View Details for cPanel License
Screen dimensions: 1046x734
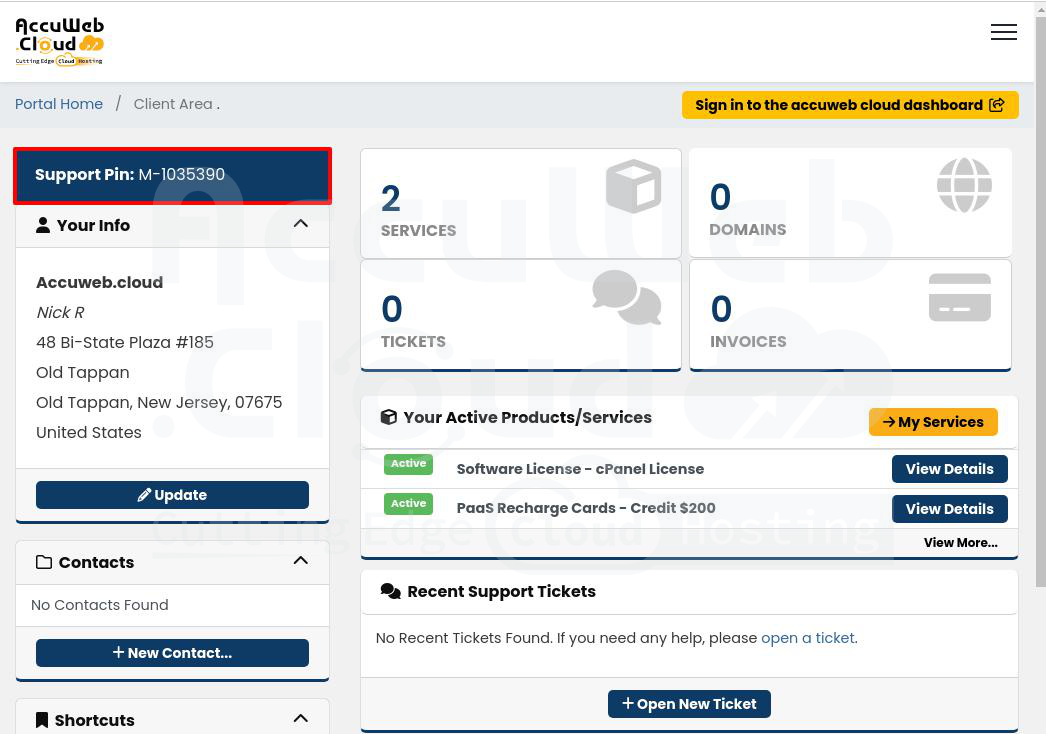point(949,469)
